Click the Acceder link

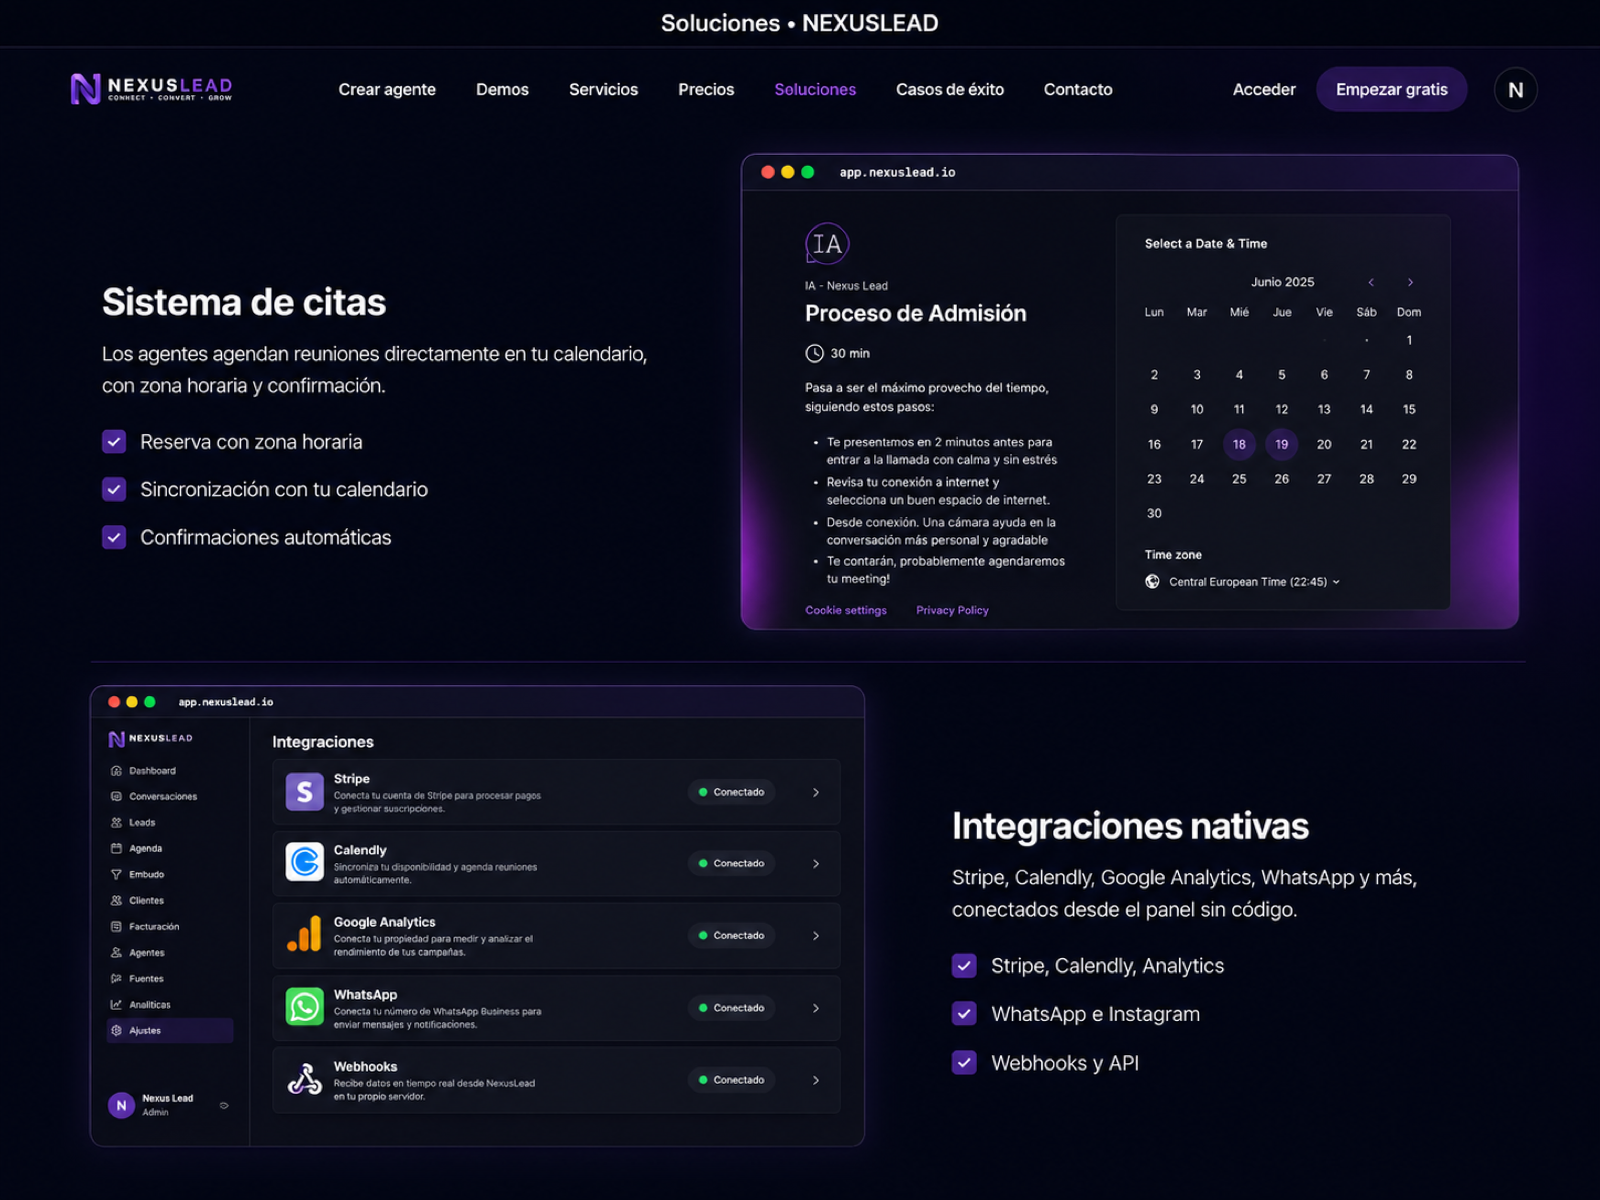1264,90
